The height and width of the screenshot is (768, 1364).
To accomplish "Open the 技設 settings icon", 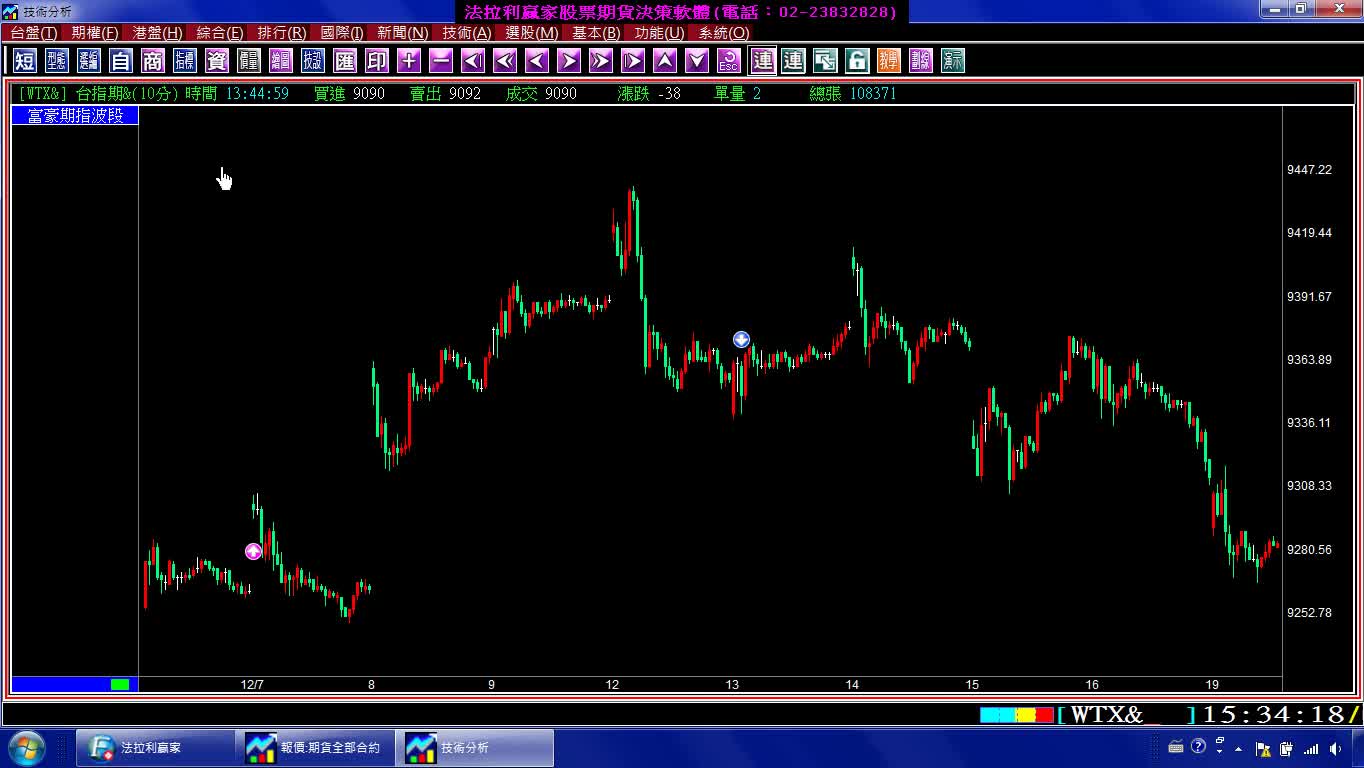I will 313,61.
